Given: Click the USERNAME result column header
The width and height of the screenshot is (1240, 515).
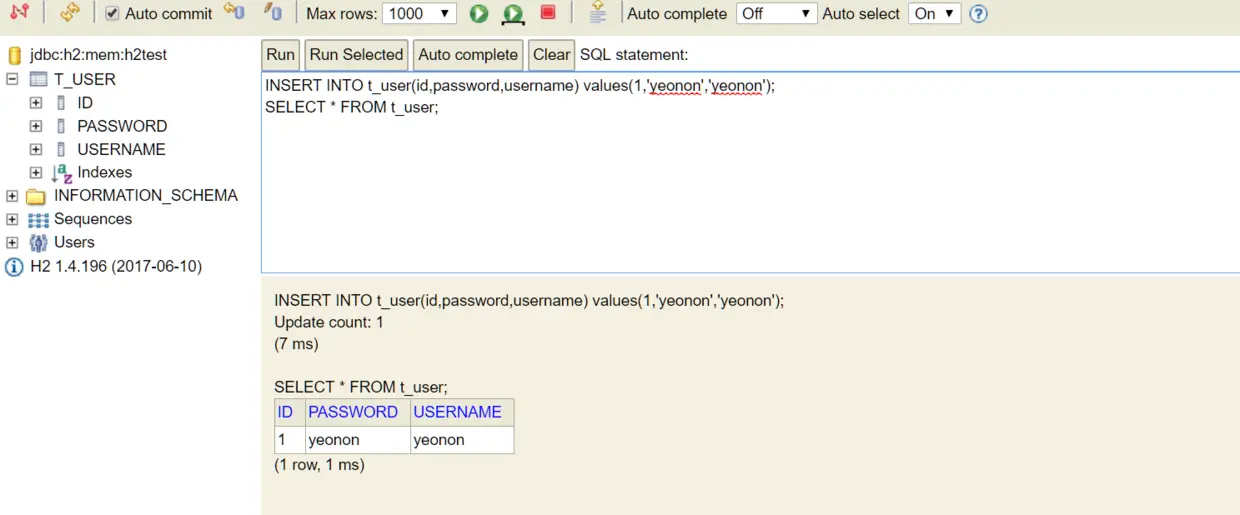Looking at the screenshot, I should tap(462, 412).
